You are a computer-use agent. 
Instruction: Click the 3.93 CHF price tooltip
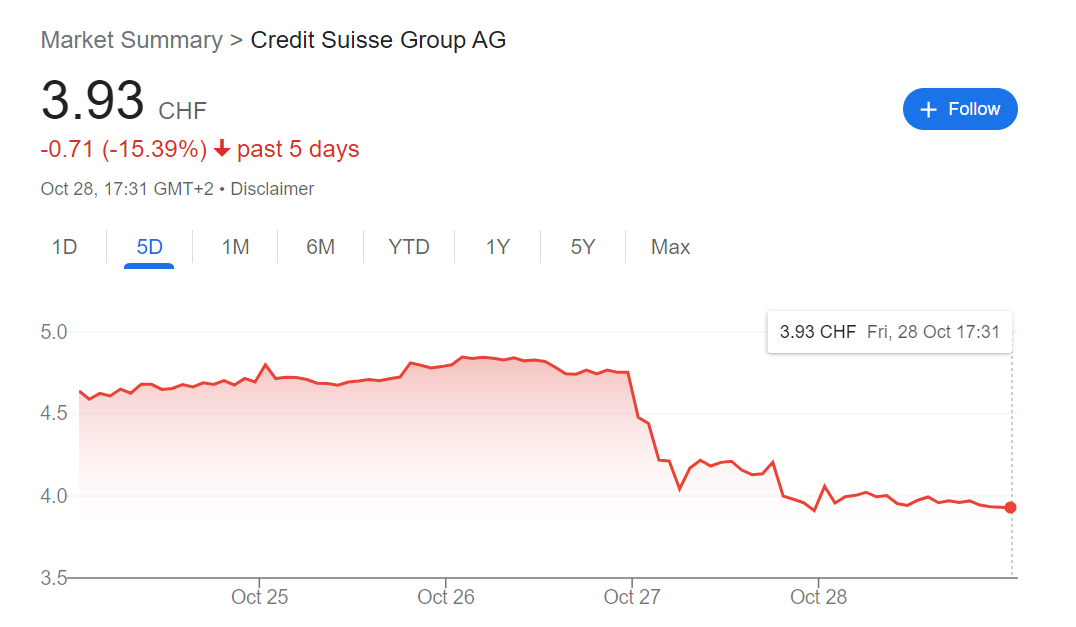(x=889, y=332)
